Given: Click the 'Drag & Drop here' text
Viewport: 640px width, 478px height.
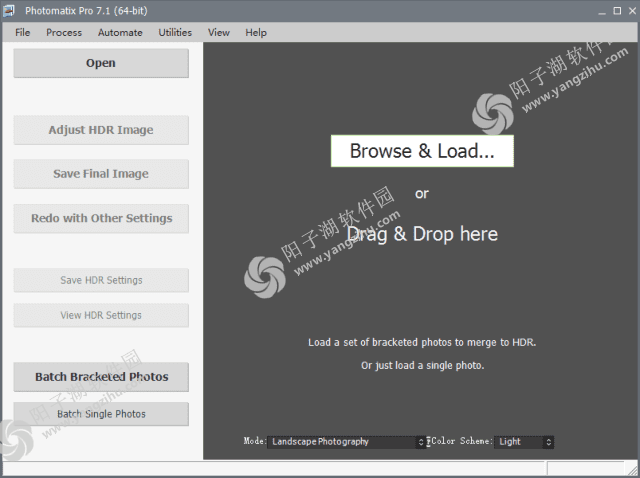Looking at the screenshot, I should (422, 234).
